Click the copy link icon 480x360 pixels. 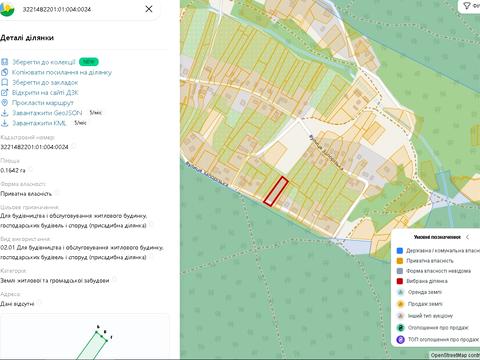(4, 72)
